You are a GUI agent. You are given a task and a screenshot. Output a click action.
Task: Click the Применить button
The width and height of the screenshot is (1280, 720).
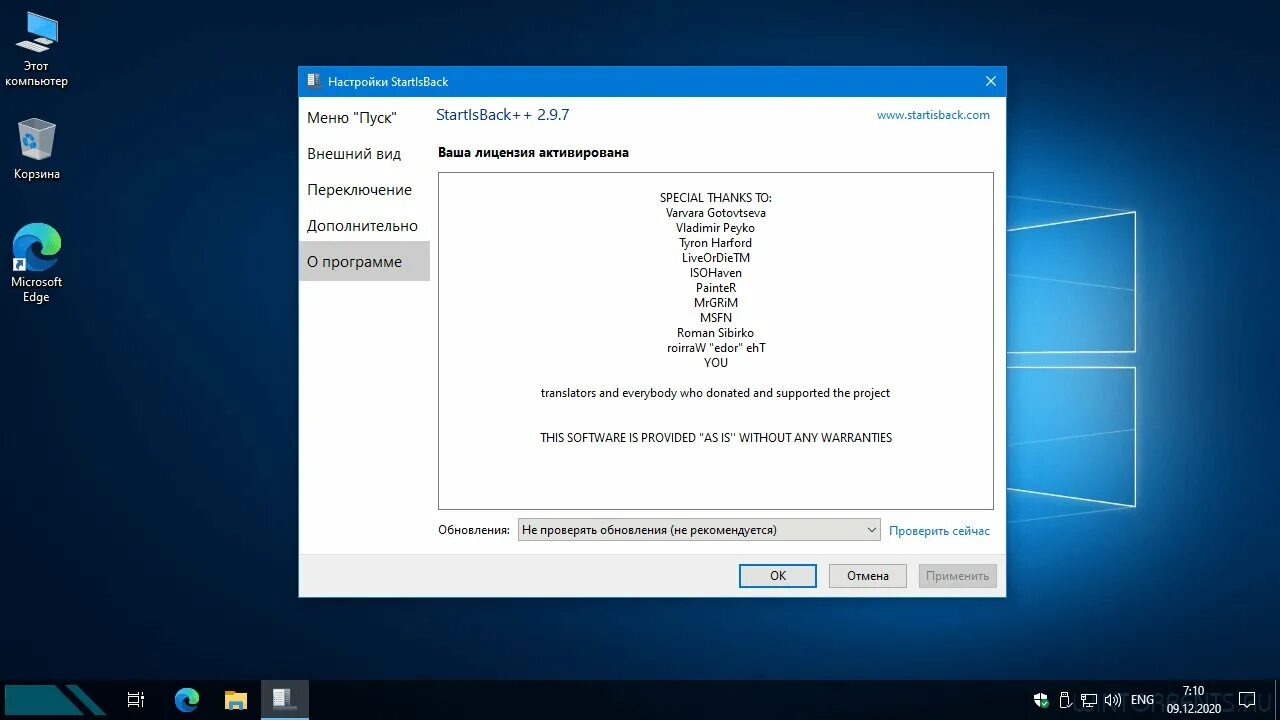pos(957,575)
